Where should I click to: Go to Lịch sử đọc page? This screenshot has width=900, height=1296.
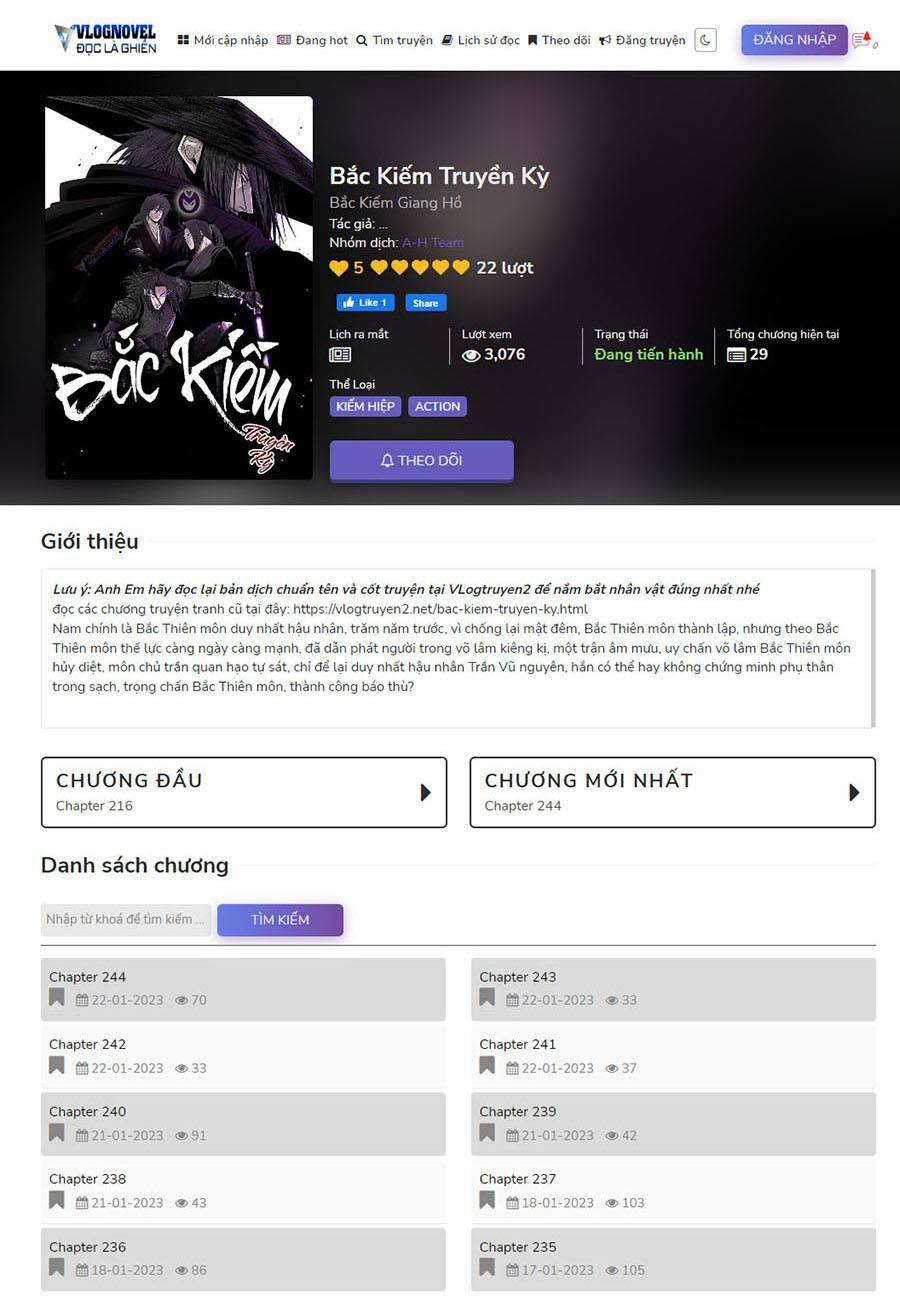481,40
